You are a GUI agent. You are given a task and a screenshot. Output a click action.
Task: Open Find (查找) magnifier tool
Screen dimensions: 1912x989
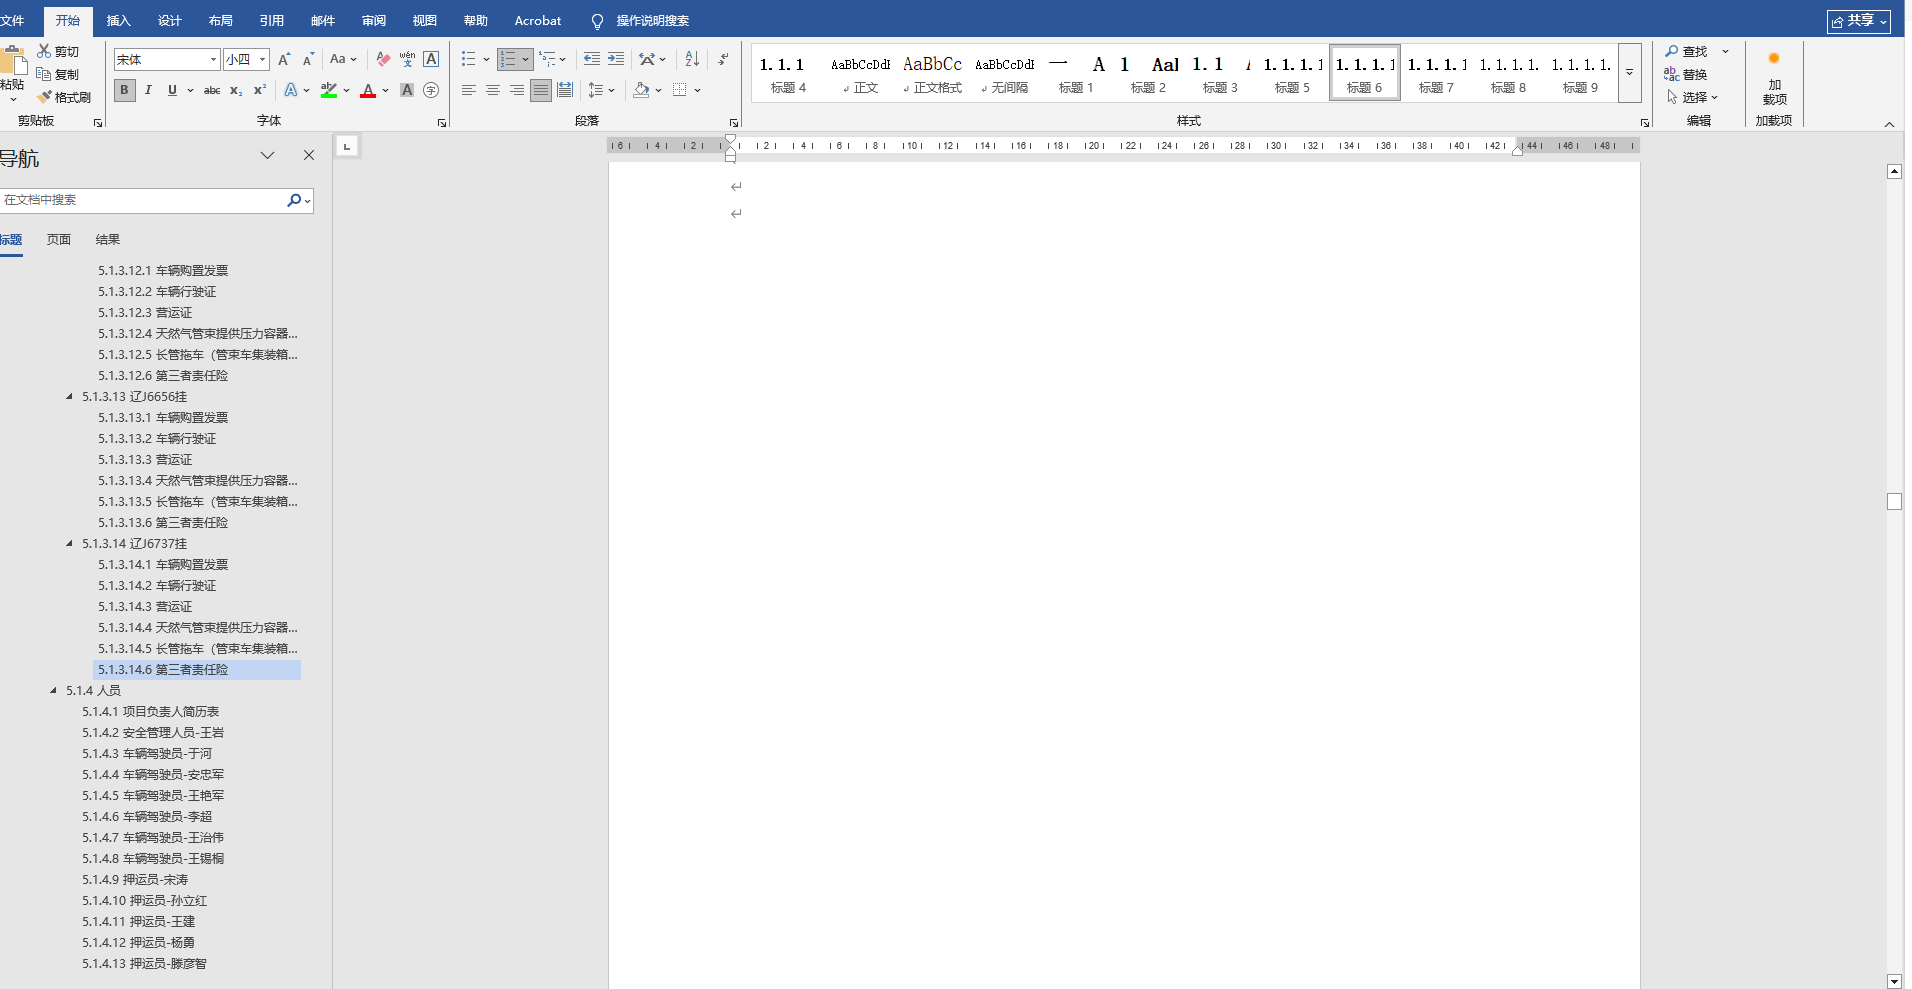pos(1671,51)
